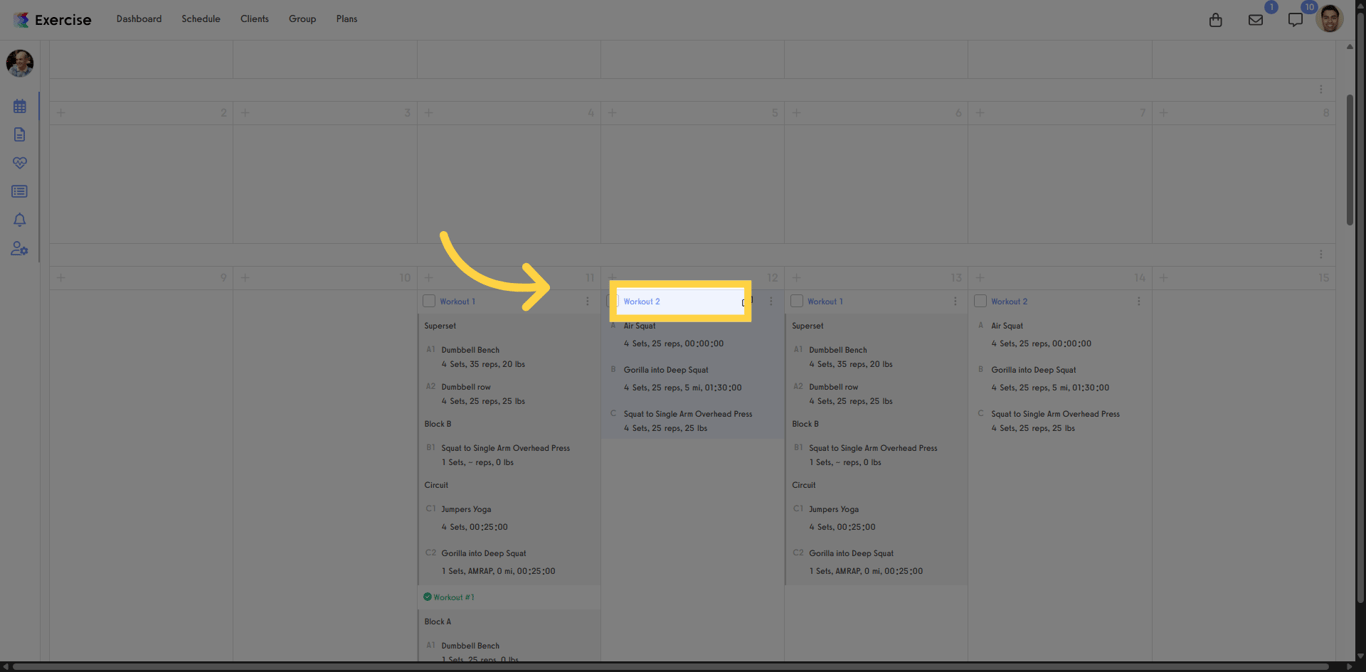Open the chat showing 10 notifications
This screenshot has height=672, width=1366.
(1295, 19)
